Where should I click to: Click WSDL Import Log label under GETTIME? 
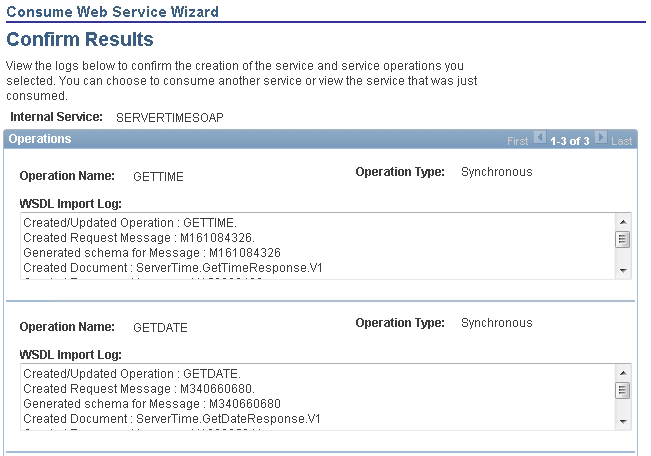coord(71,204)
